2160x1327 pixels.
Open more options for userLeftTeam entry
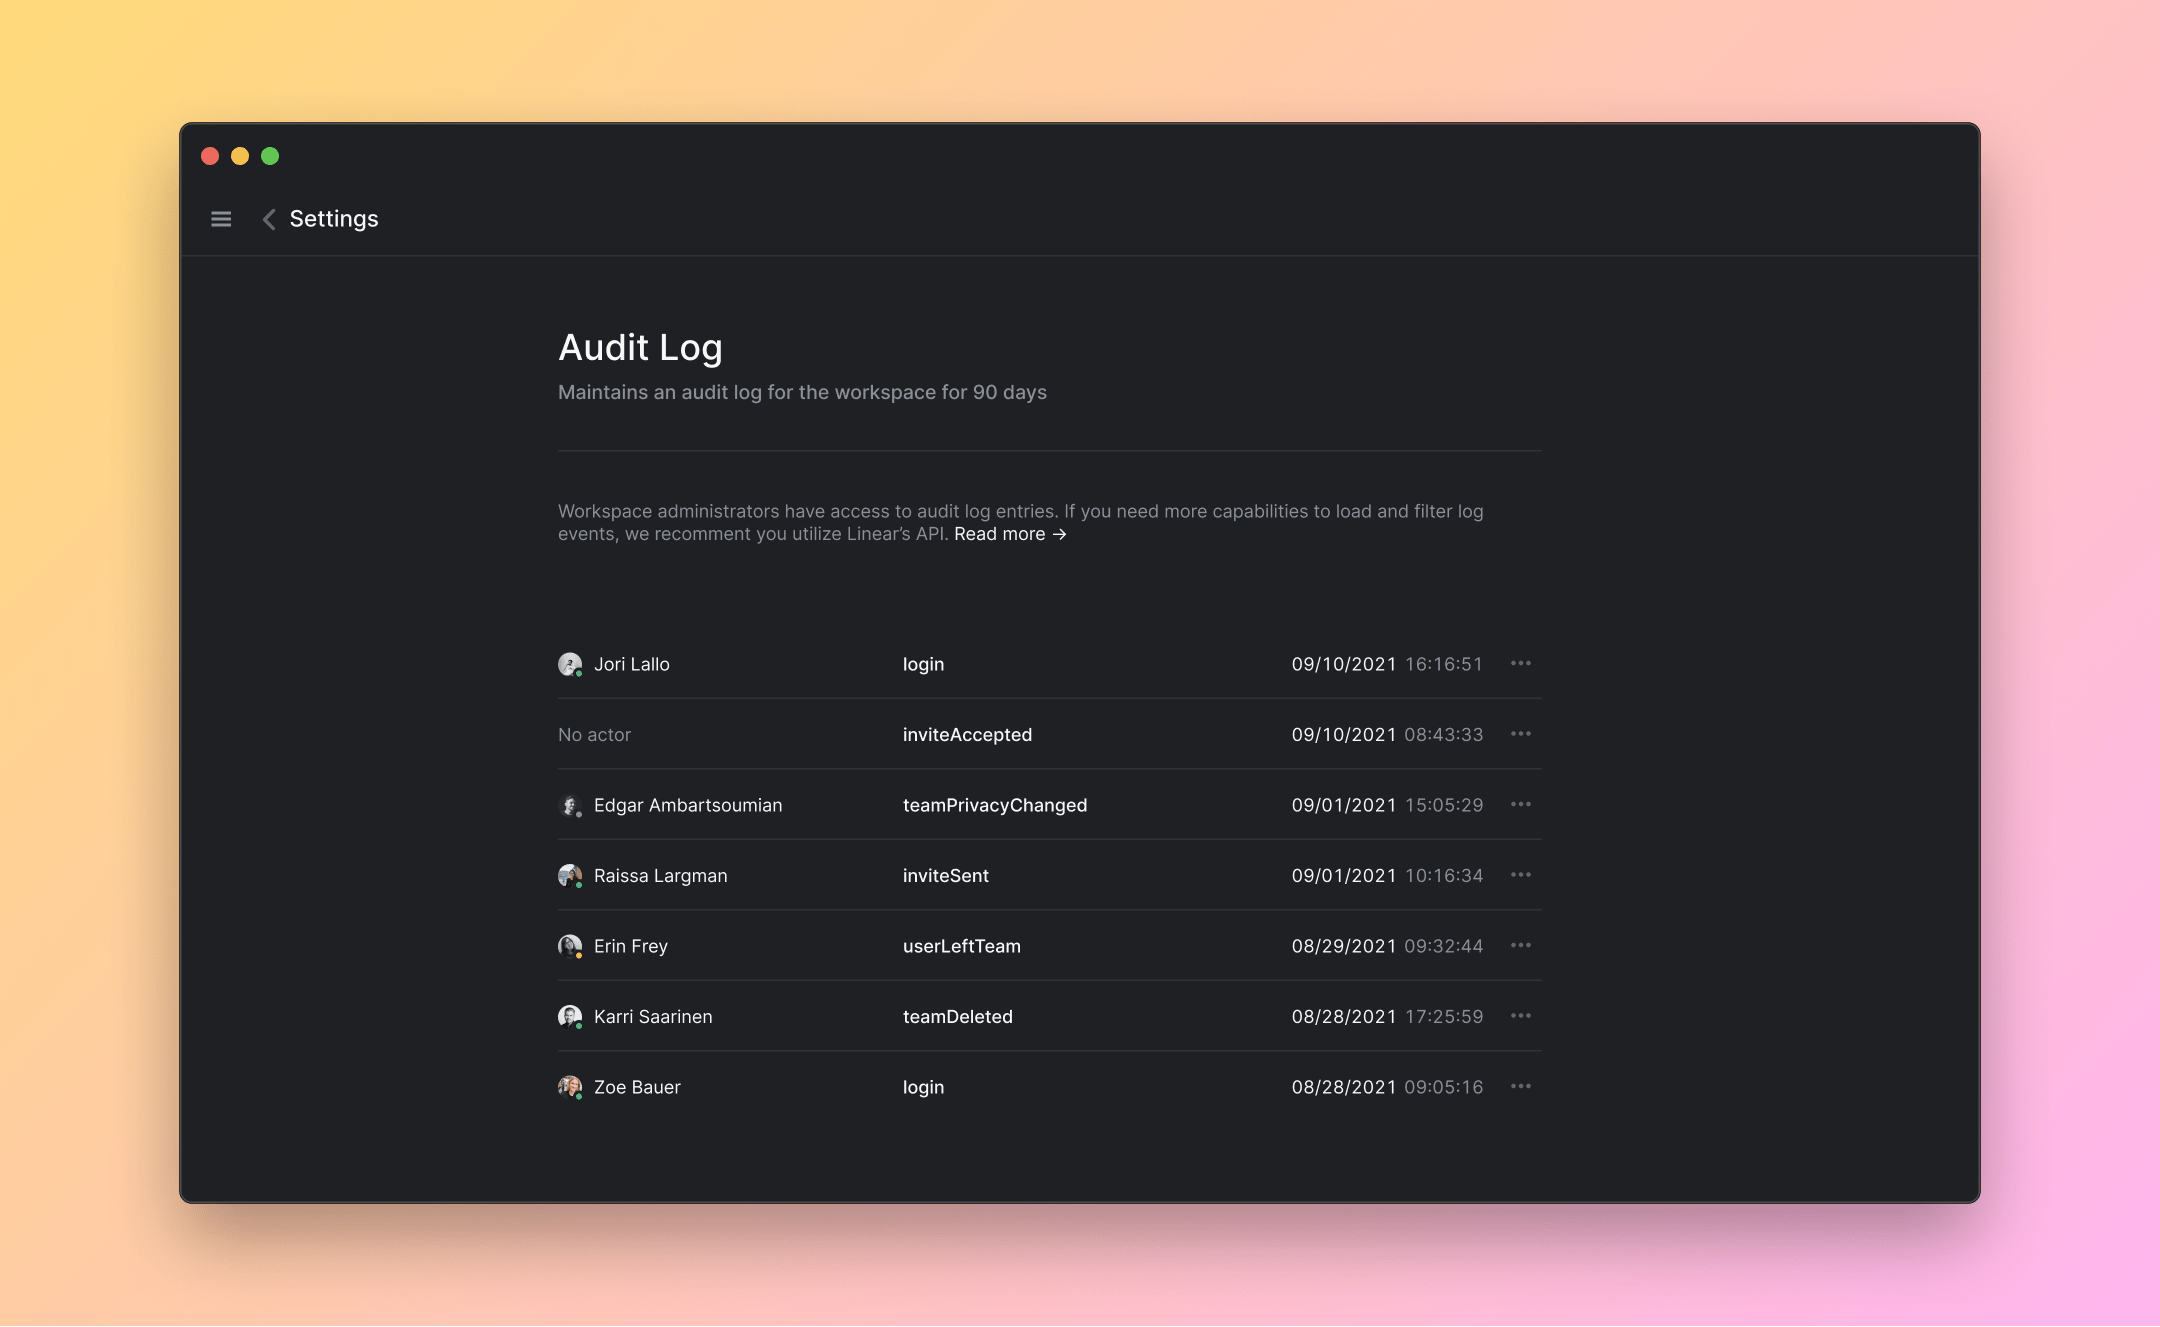pyautogui.click(x=1520, y=946)
